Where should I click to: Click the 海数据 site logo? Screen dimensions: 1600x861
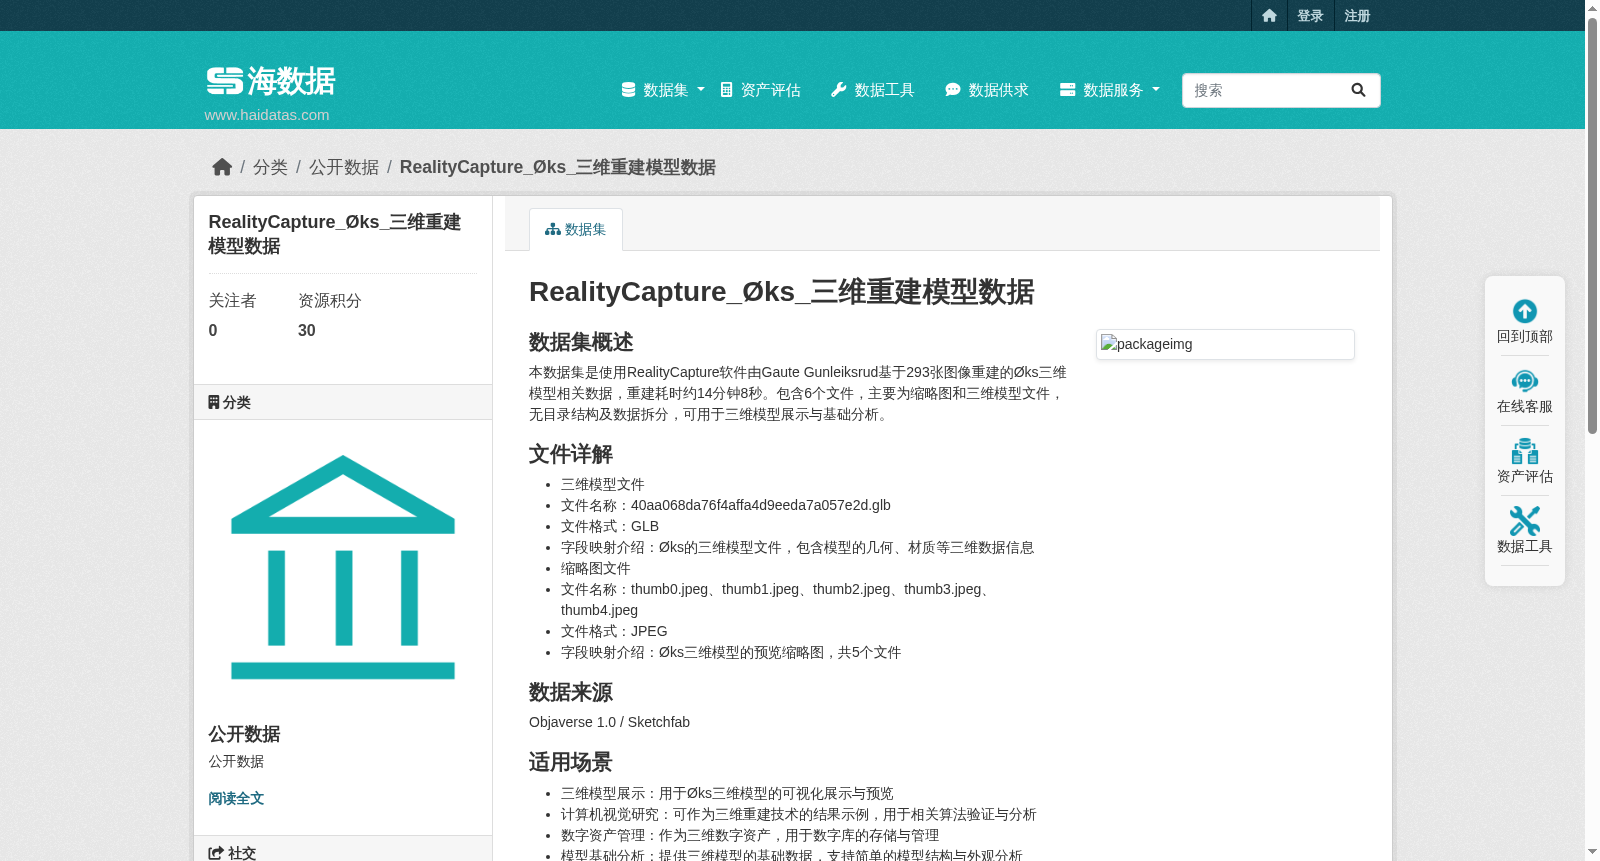tap(271, 81)
